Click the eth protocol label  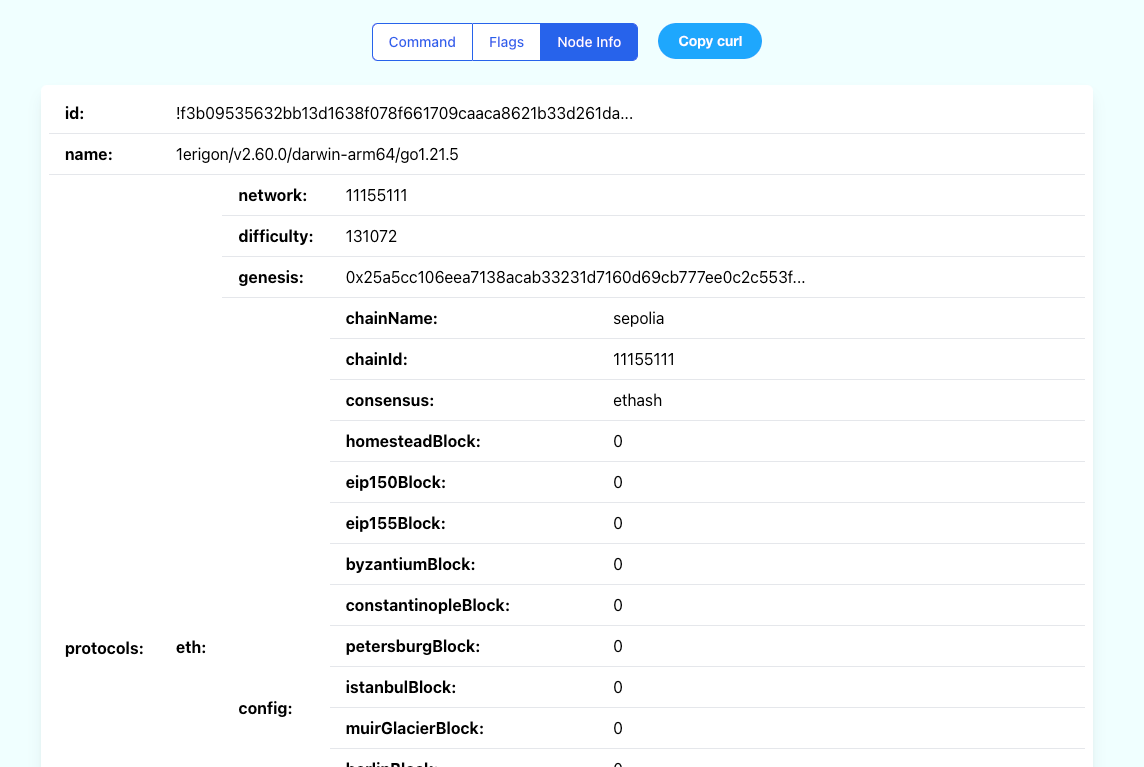[190, 648]
